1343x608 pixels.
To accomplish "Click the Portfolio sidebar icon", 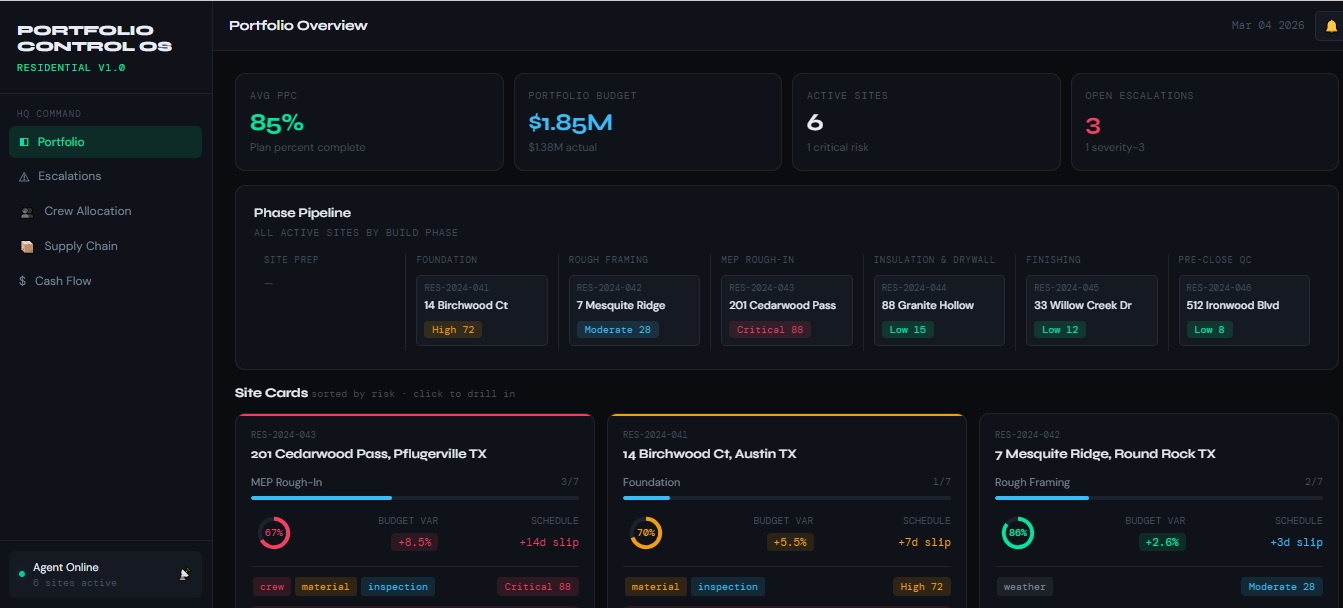I will pos(24,143).
